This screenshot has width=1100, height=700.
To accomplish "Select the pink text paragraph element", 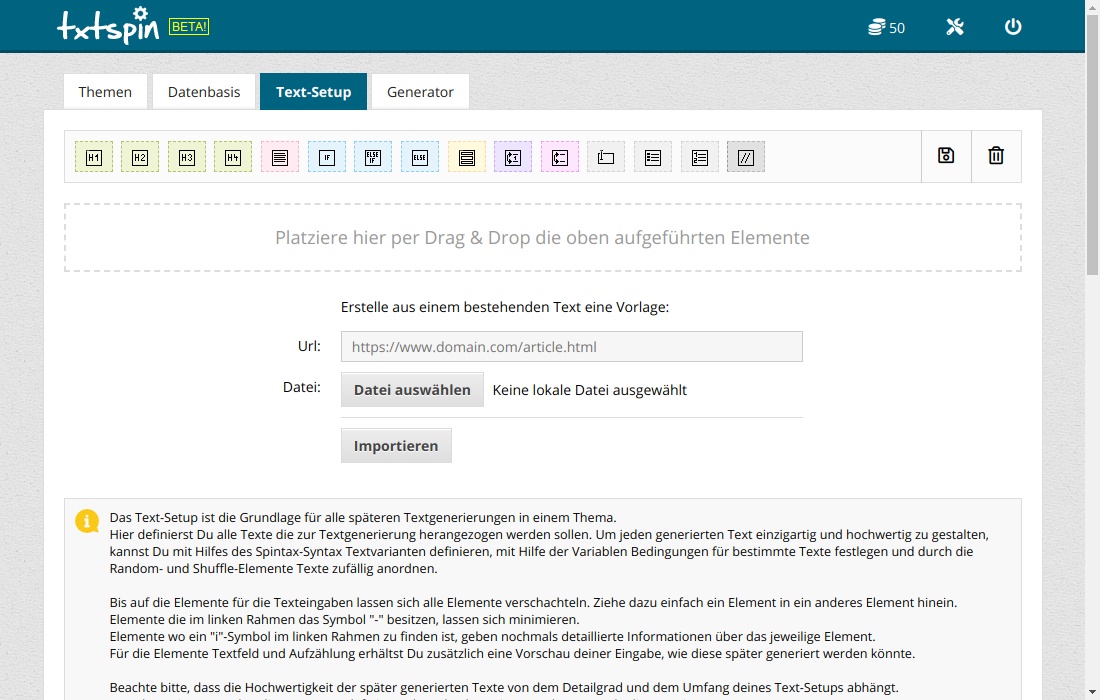I will pos(280,157).
